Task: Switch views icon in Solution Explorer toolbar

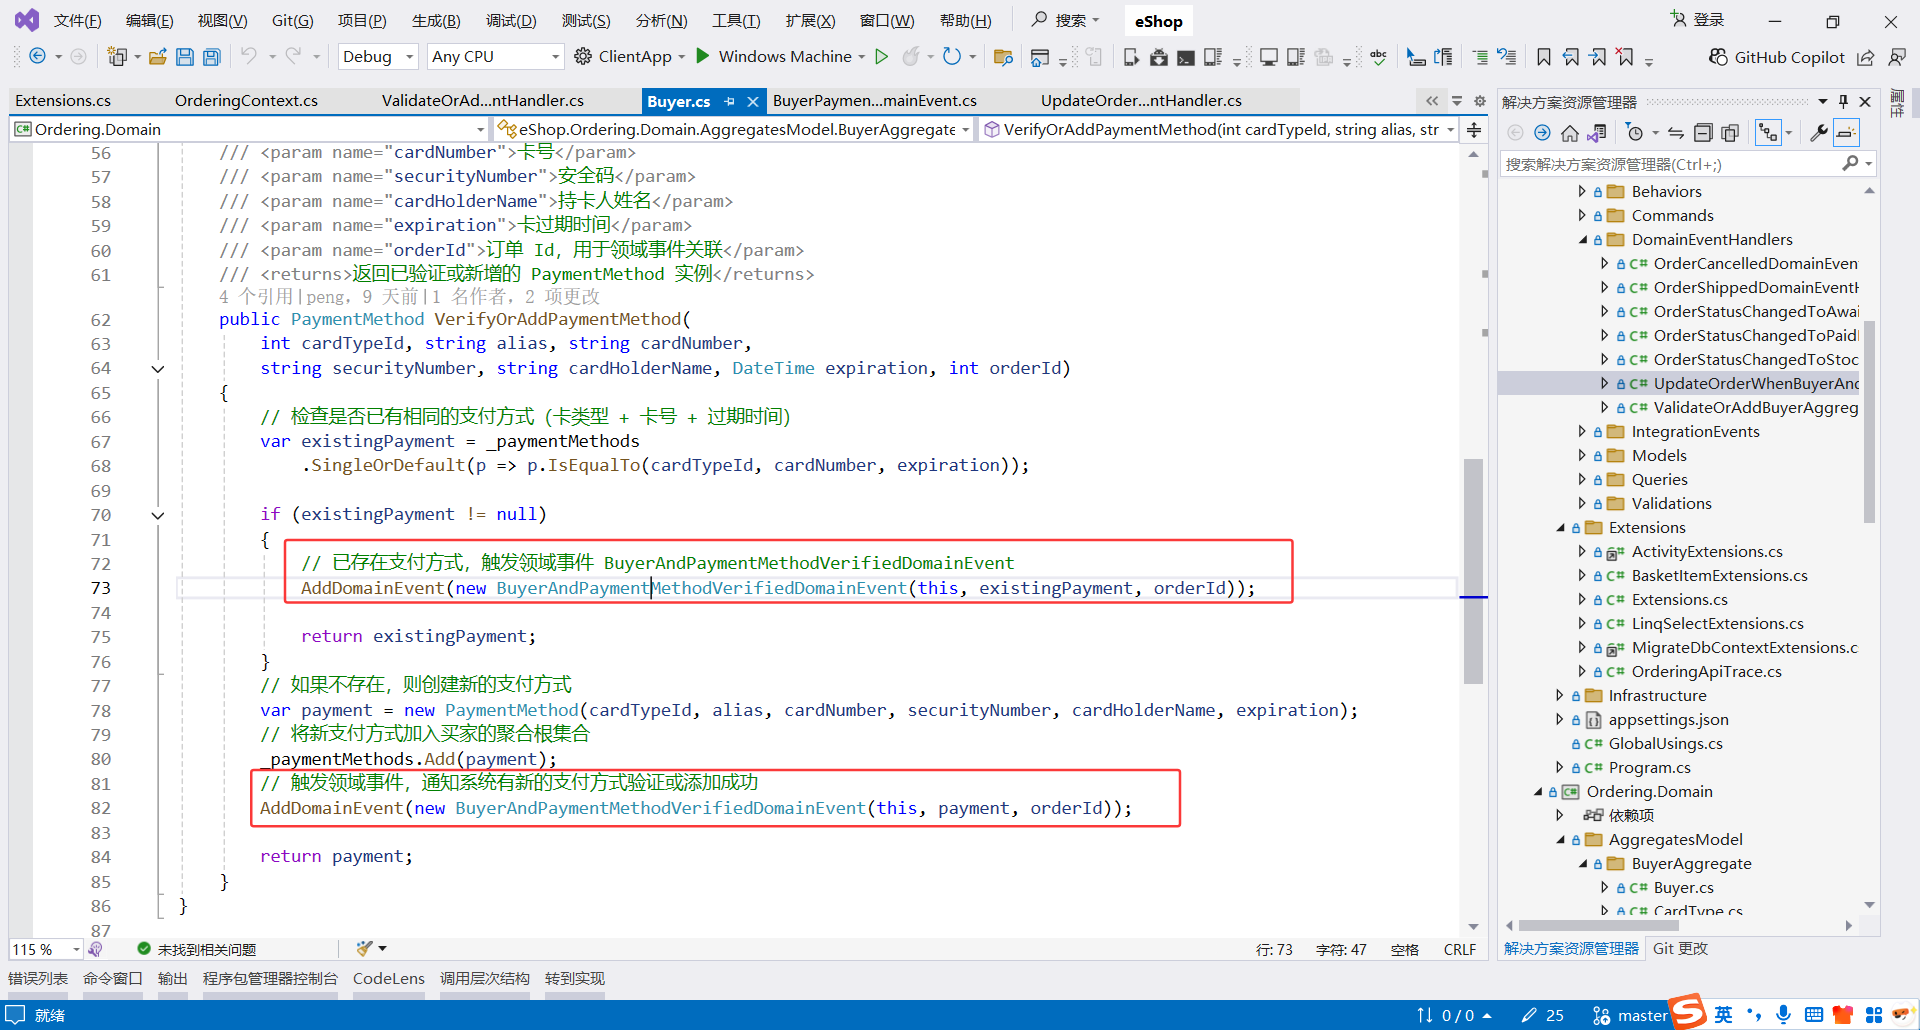Action: coord(1597,133)
